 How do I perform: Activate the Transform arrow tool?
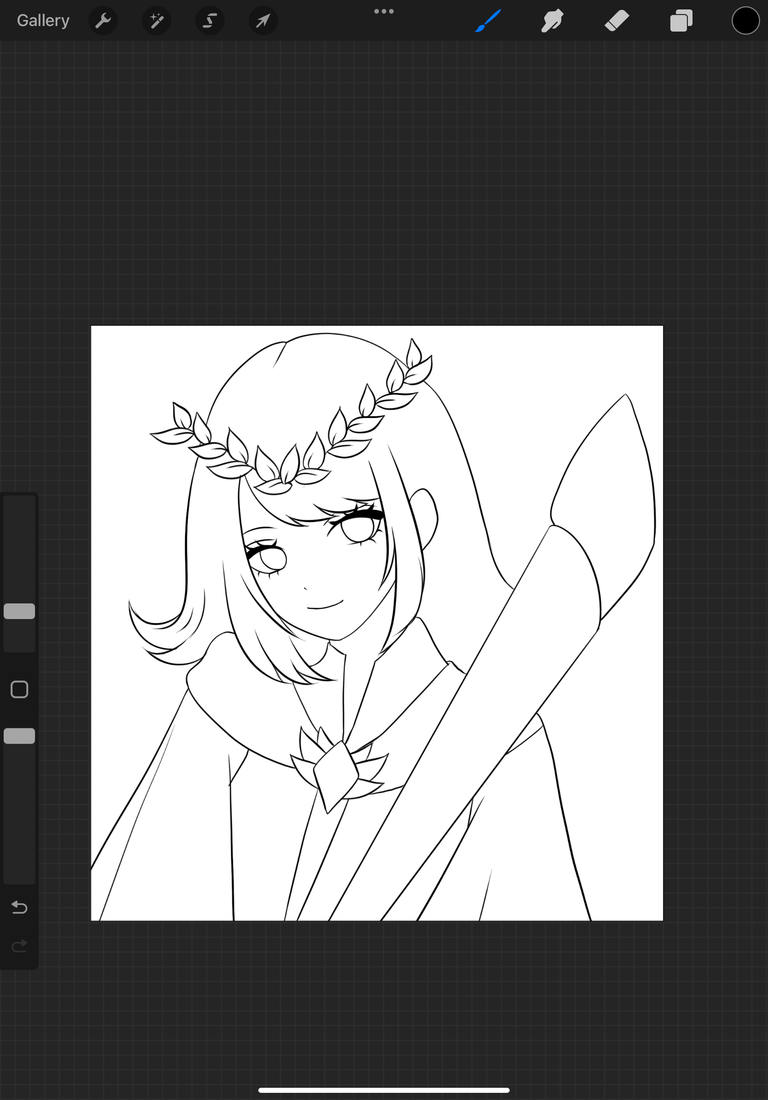(x=263, y=21)
